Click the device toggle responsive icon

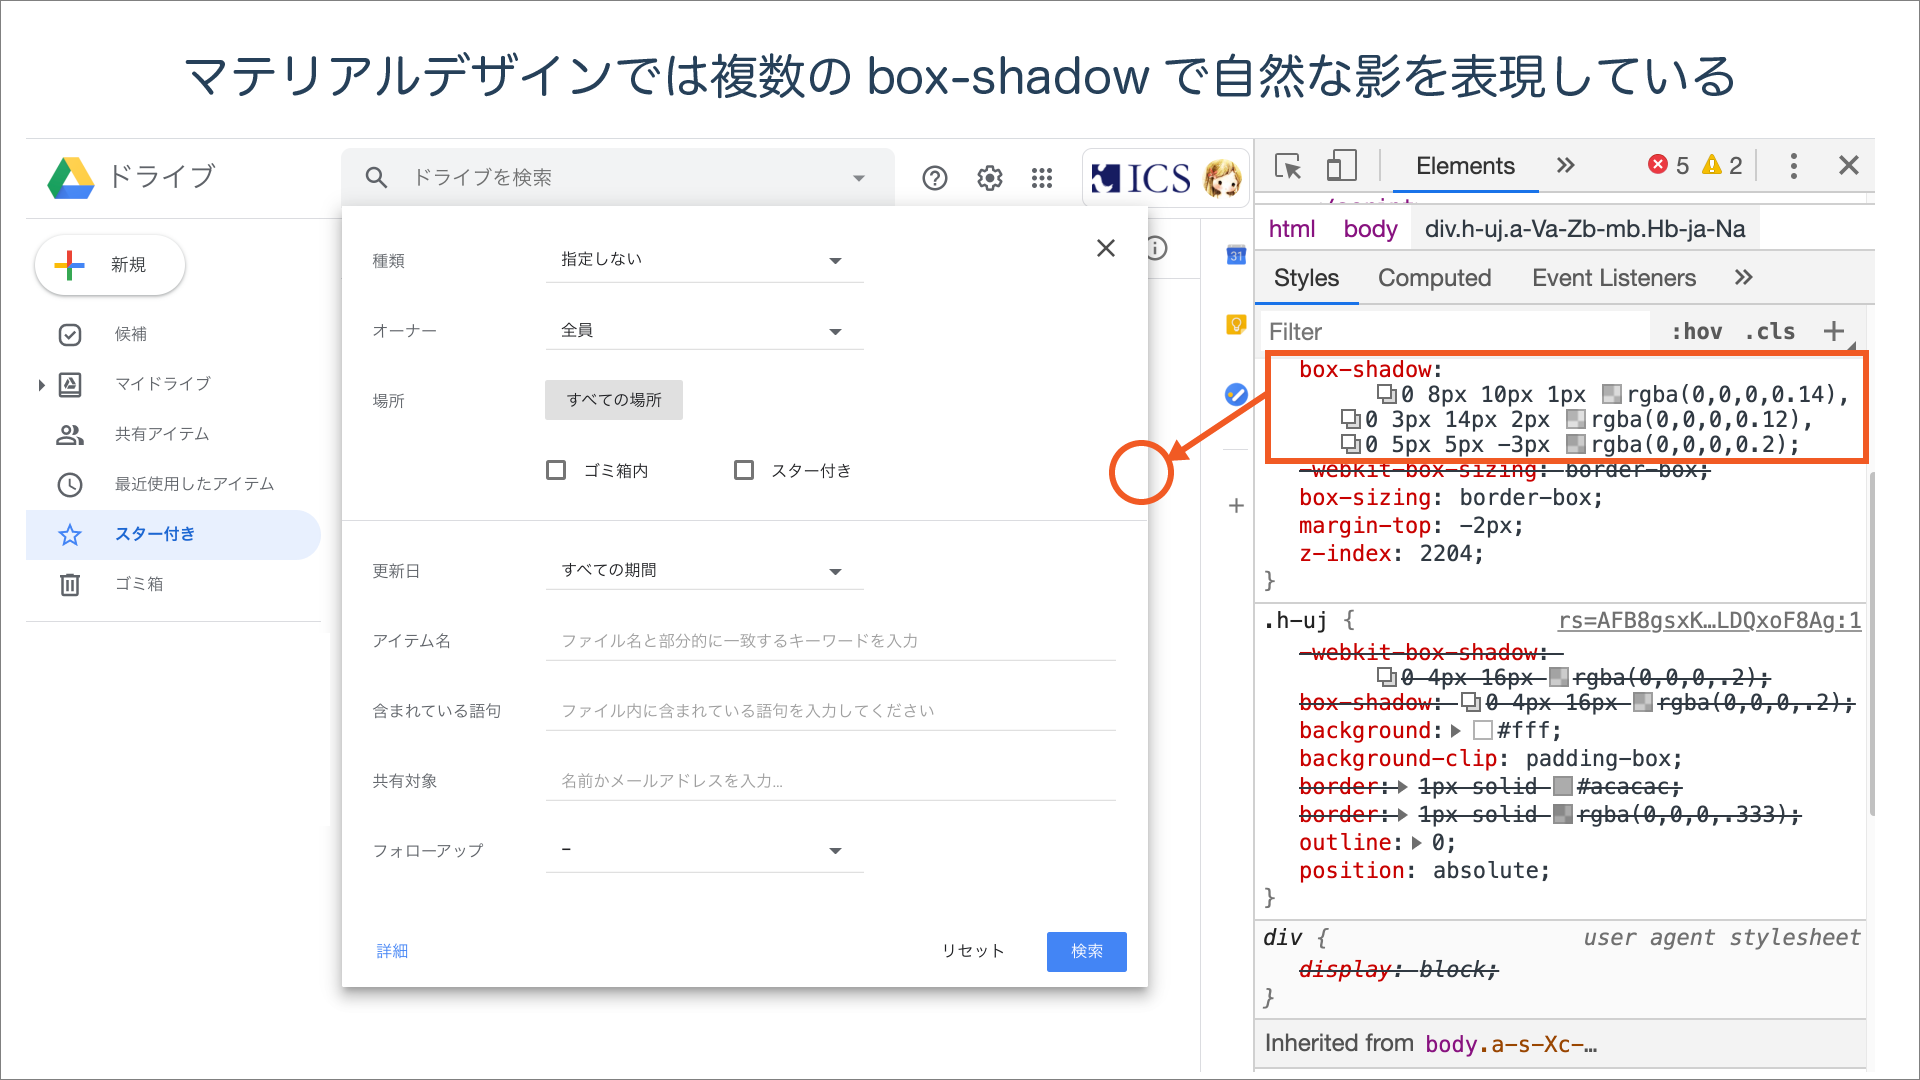click(x=1338, y=166)
